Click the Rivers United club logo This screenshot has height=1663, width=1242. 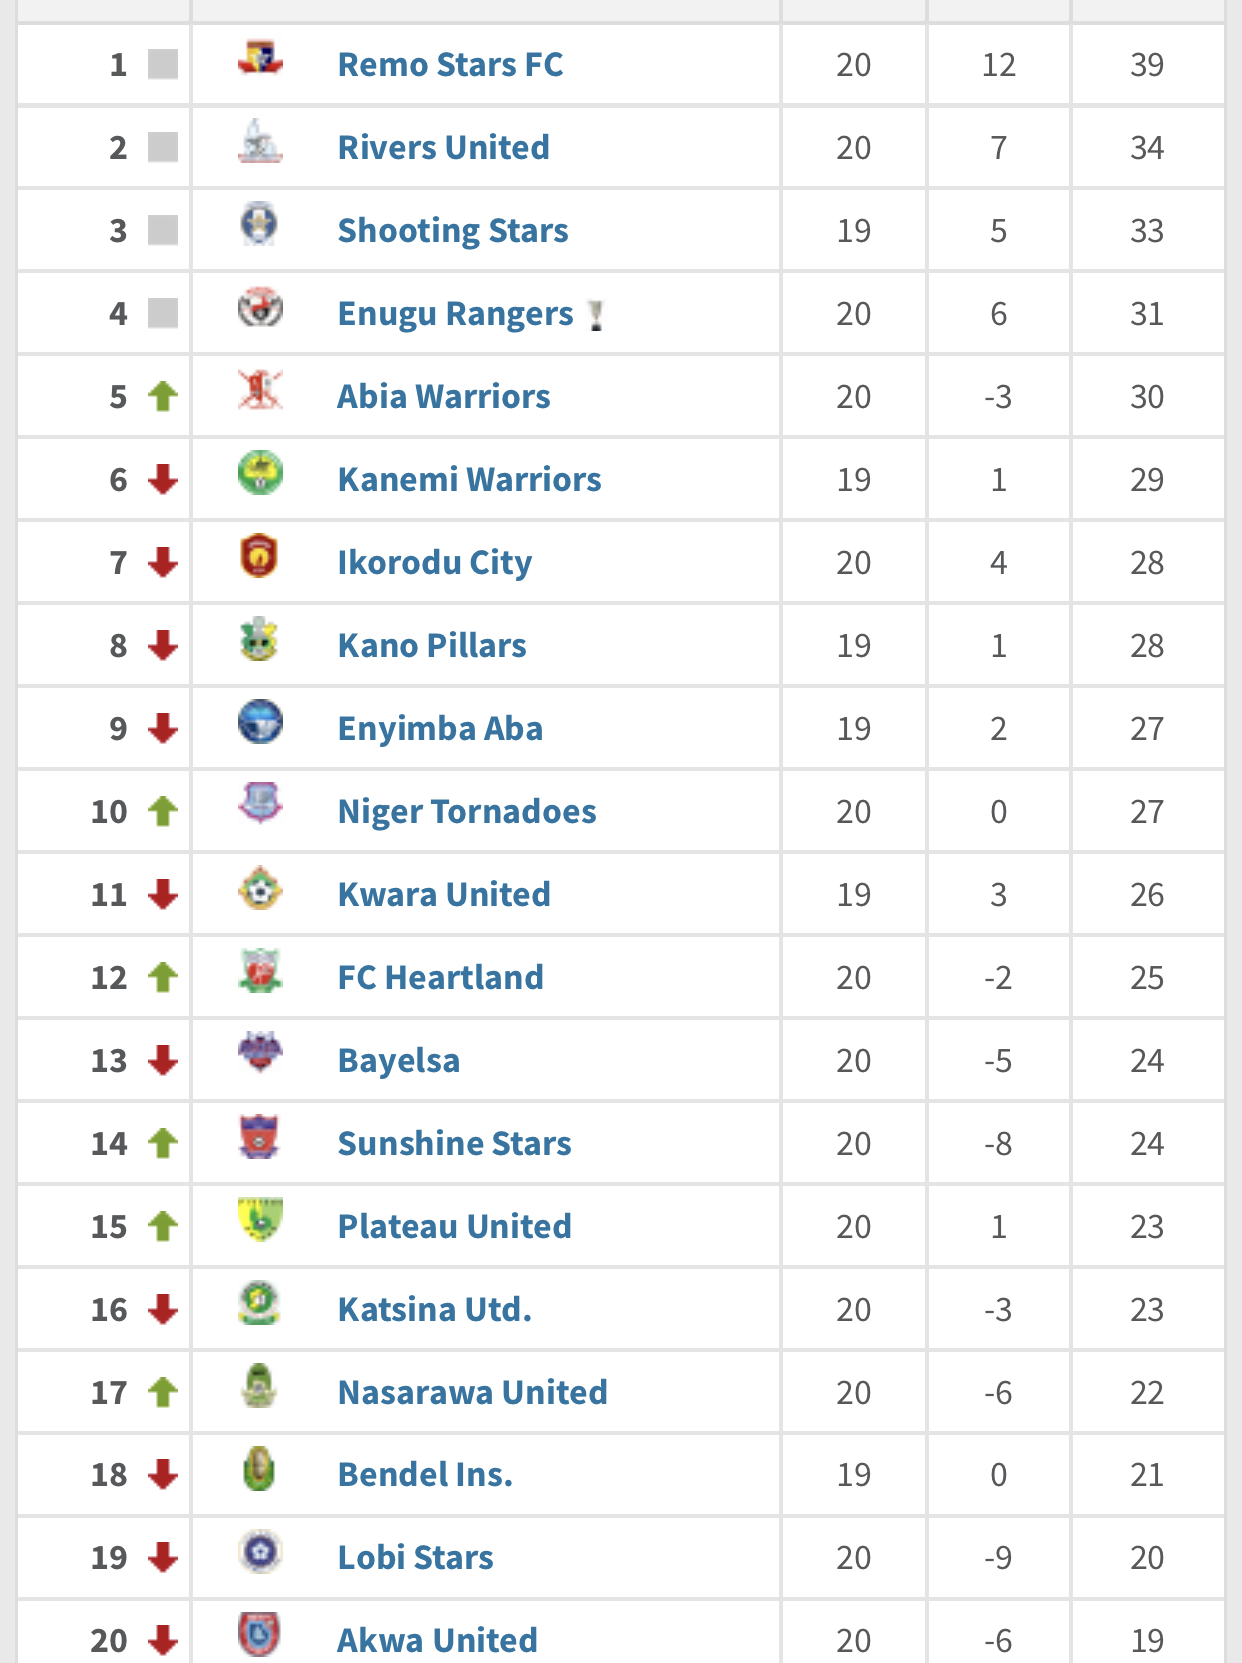260,142
